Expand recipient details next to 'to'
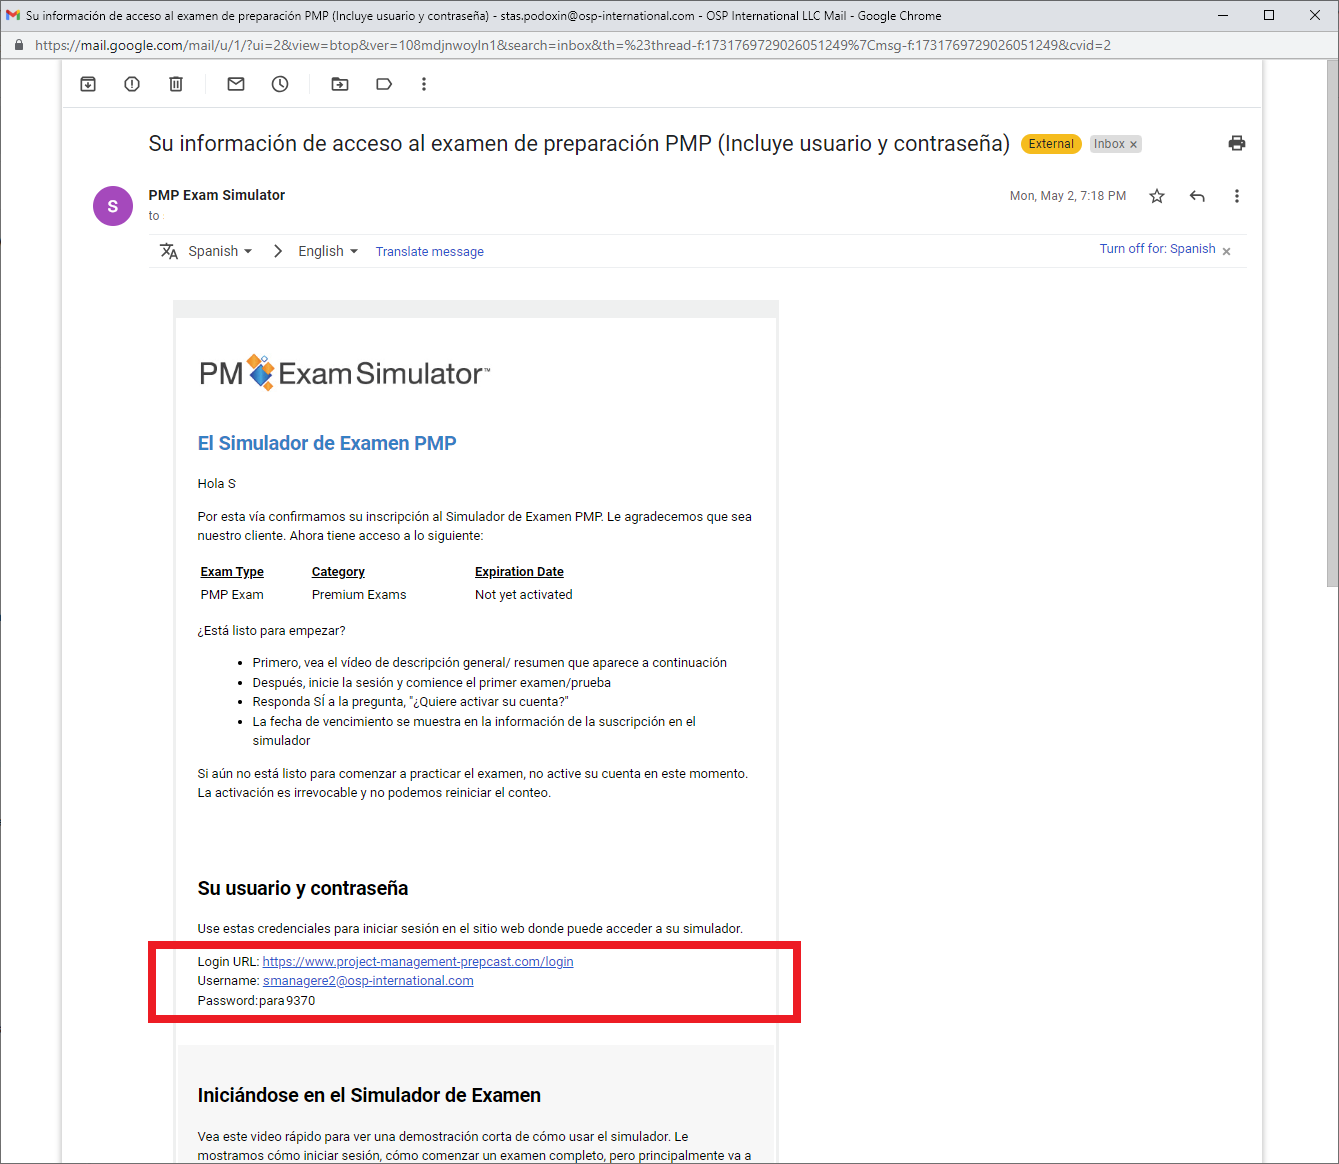 154,216
